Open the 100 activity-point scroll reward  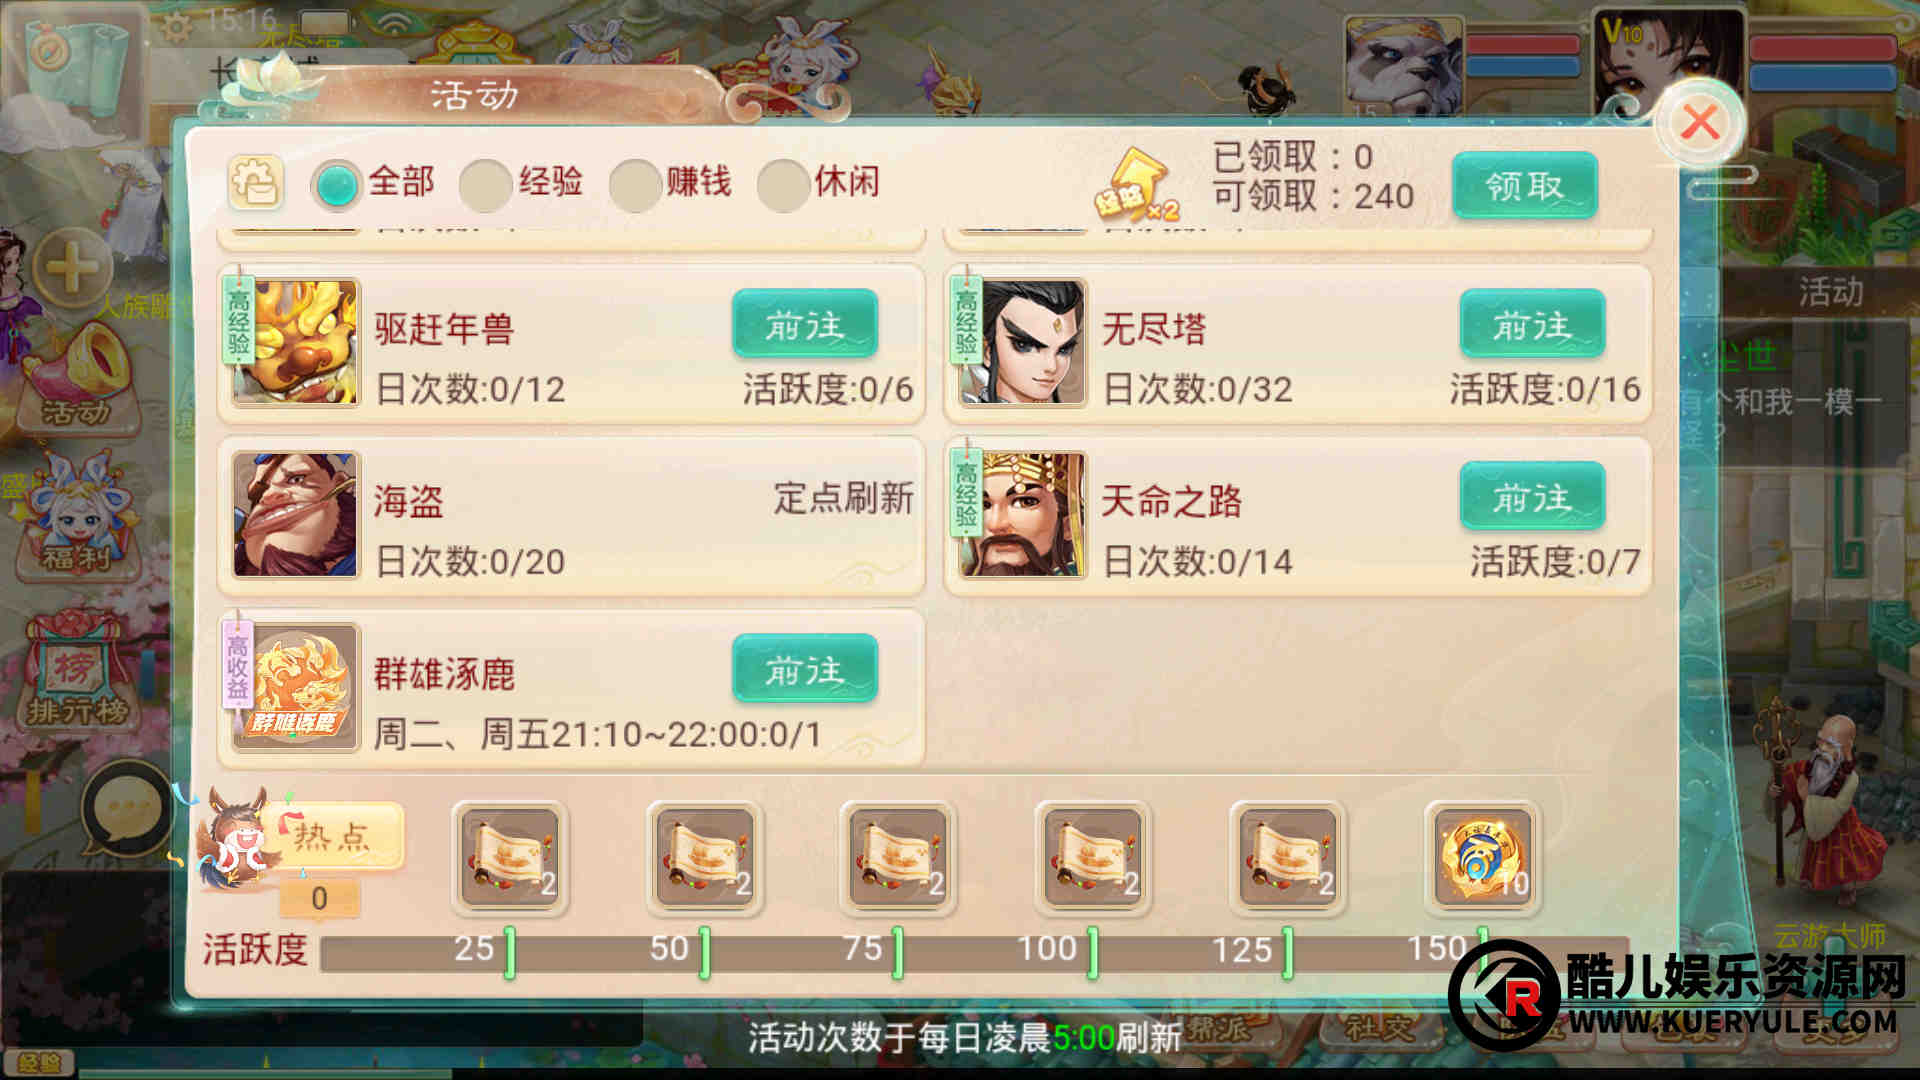coord(1093,858)
